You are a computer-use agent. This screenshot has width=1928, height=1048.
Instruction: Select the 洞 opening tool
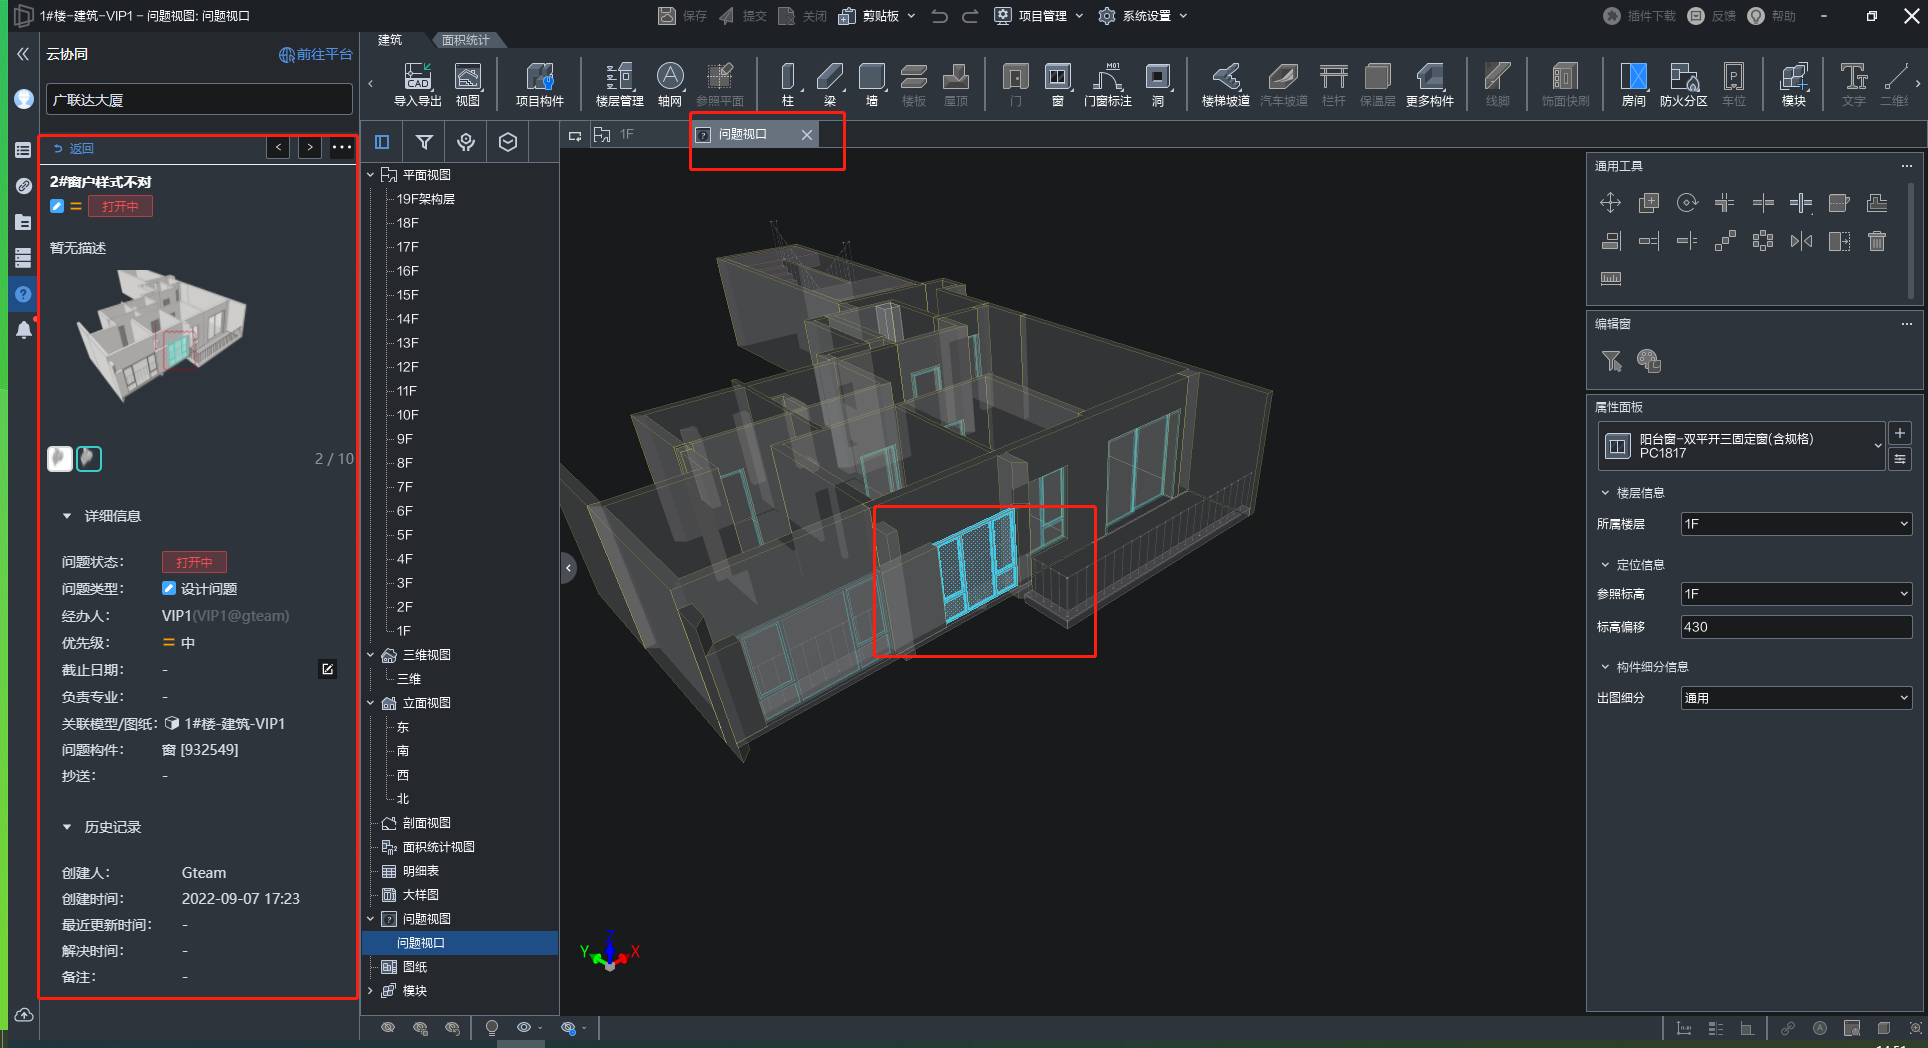tap(1158, 84)
